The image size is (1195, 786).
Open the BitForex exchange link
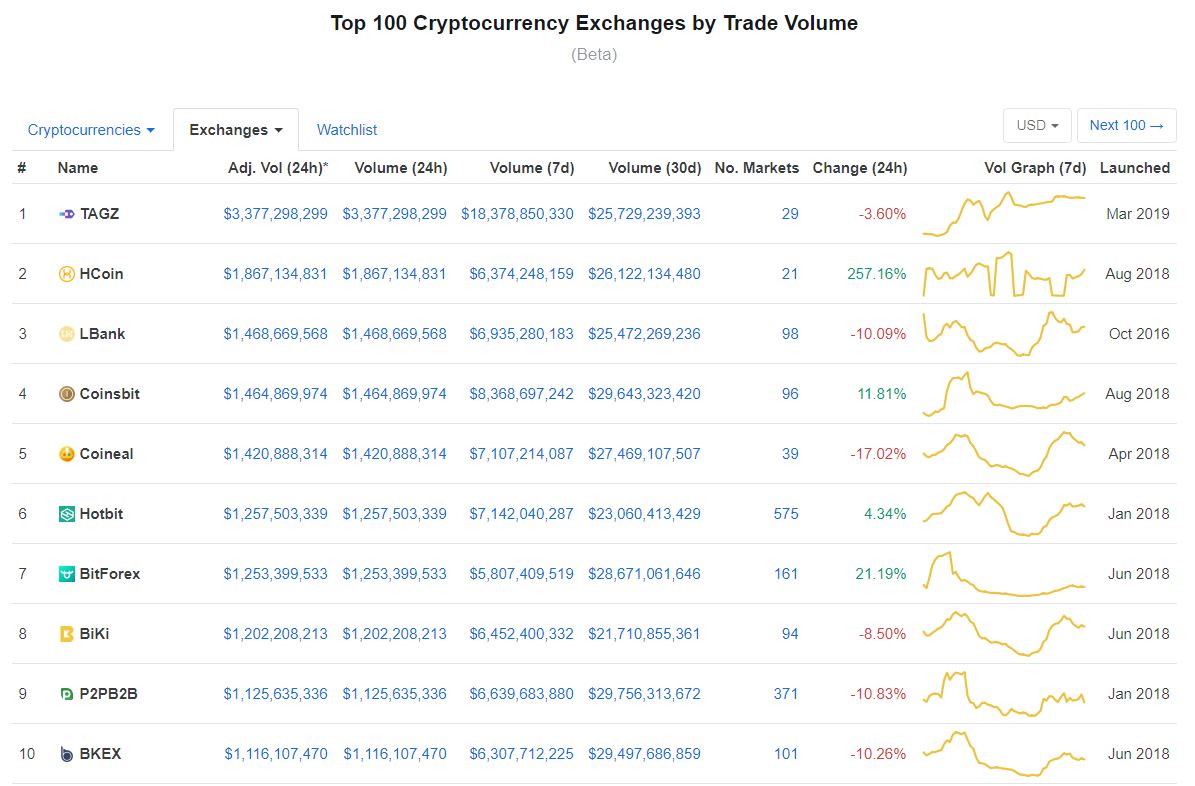pyautogui.click(x=110, y=574)
